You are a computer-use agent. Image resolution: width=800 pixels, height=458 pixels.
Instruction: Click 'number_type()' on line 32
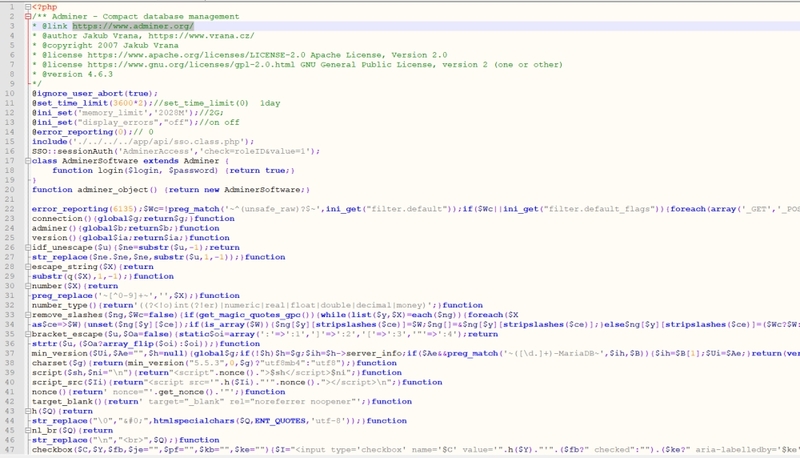(x=65, y=306)
